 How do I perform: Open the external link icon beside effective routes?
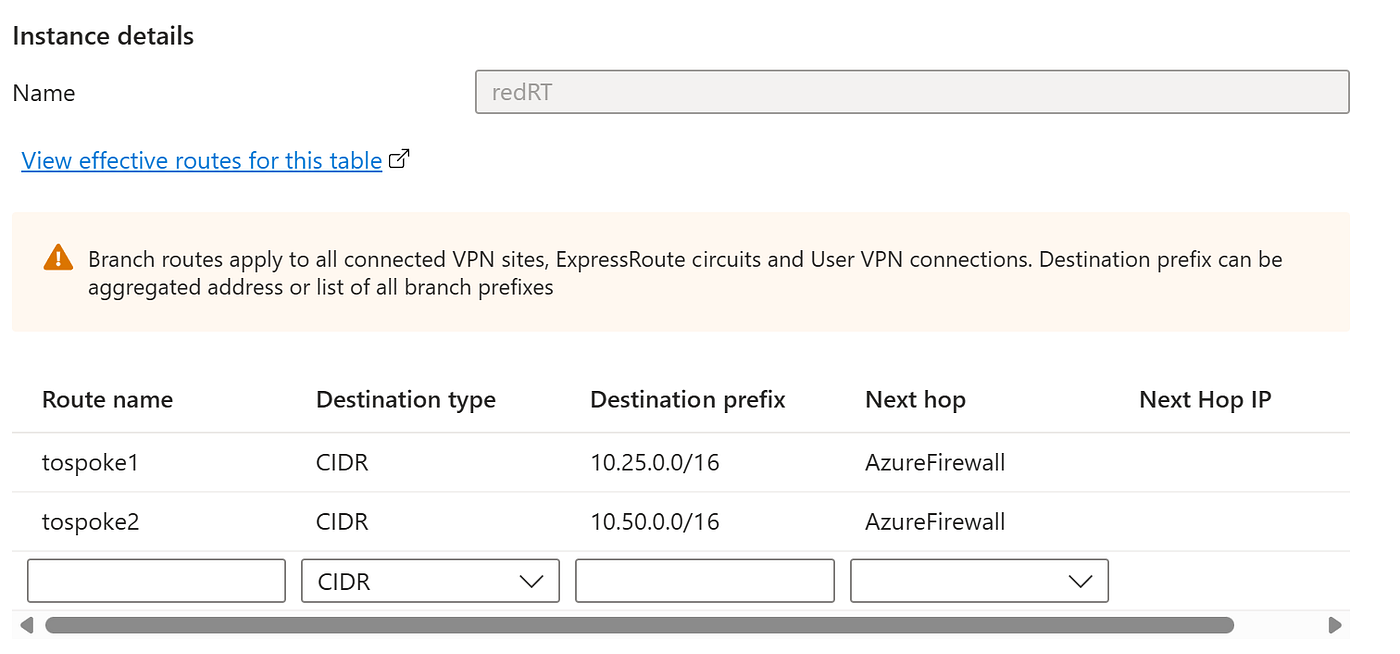coord(399,159)
